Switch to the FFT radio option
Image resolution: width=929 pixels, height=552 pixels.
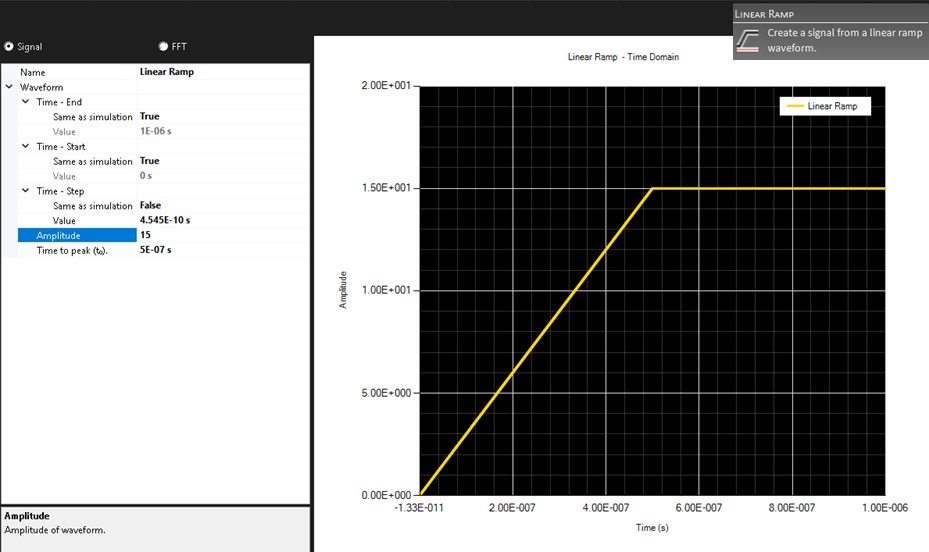click(x=163, y=46)
